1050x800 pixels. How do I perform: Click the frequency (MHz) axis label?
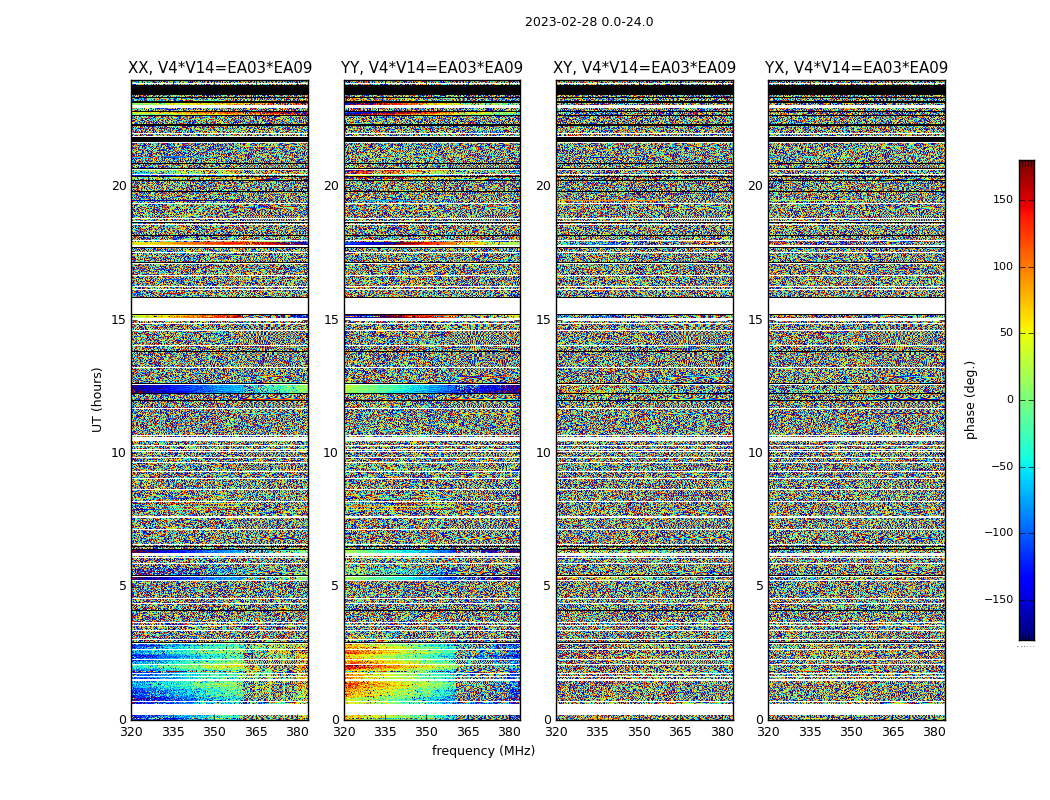coord(483,750)
